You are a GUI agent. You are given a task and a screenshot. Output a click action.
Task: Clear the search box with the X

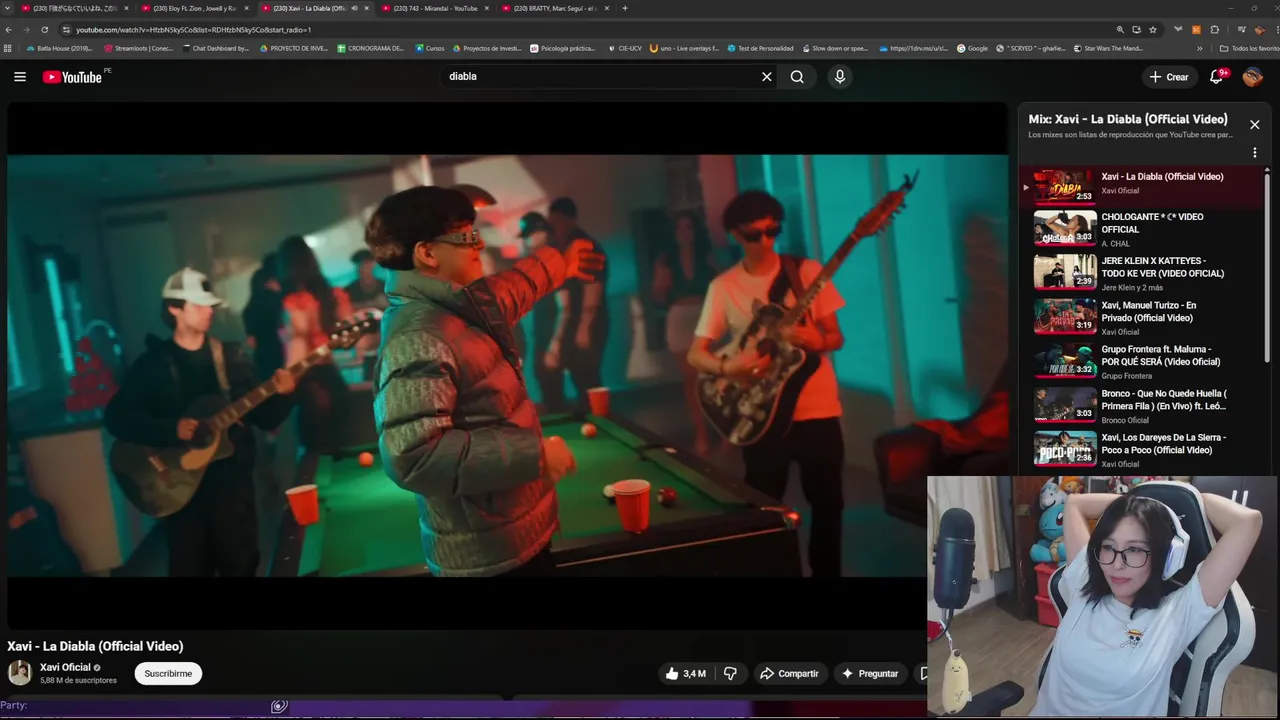(x=767, y=77)
